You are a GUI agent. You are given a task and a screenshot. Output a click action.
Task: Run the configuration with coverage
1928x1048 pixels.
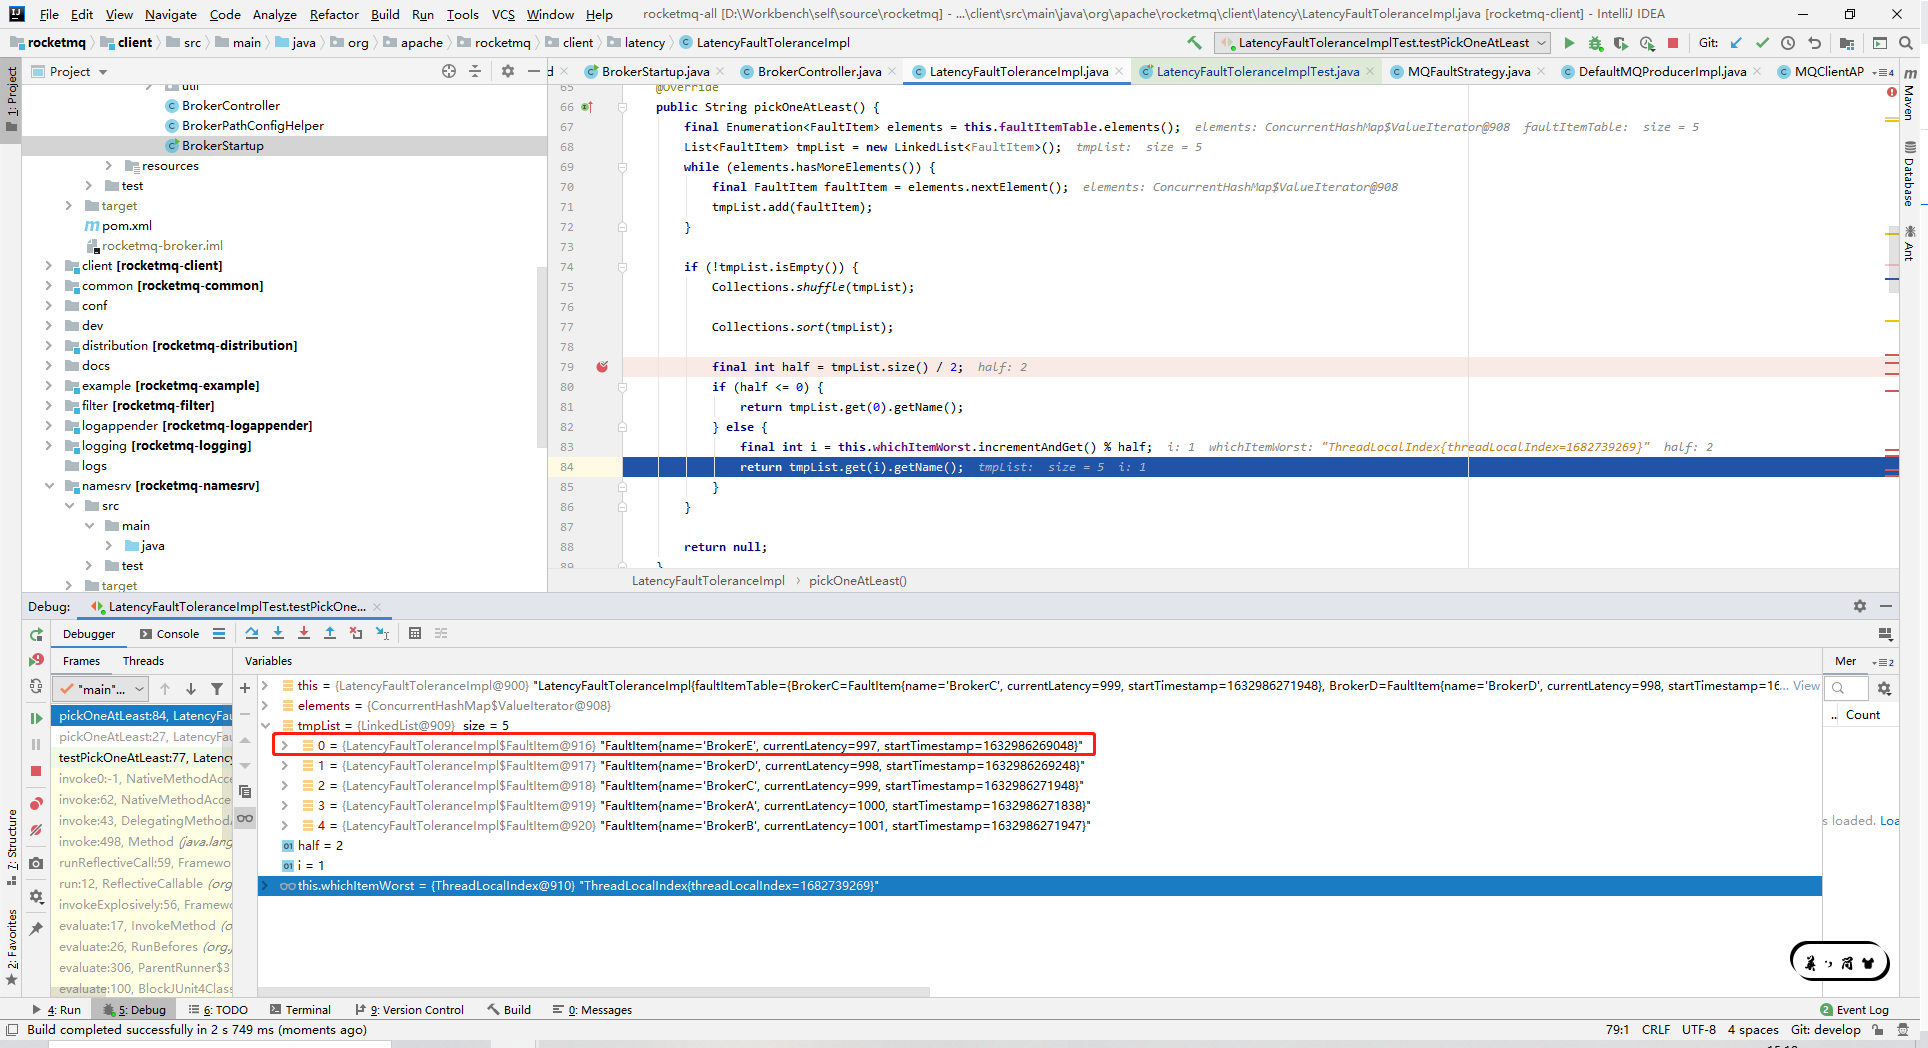click(1621, 43)
